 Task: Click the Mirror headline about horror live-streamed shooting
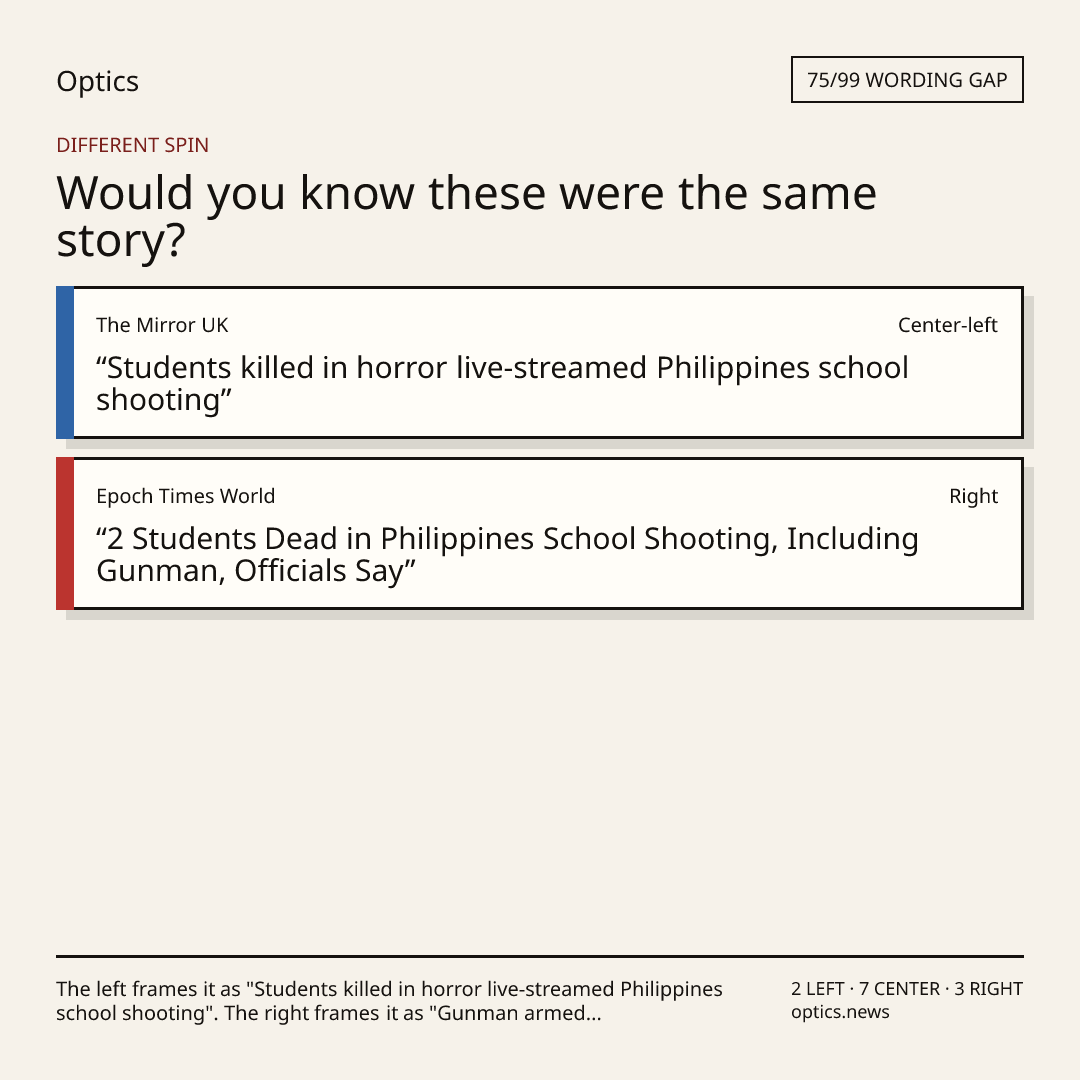(502, 384)
